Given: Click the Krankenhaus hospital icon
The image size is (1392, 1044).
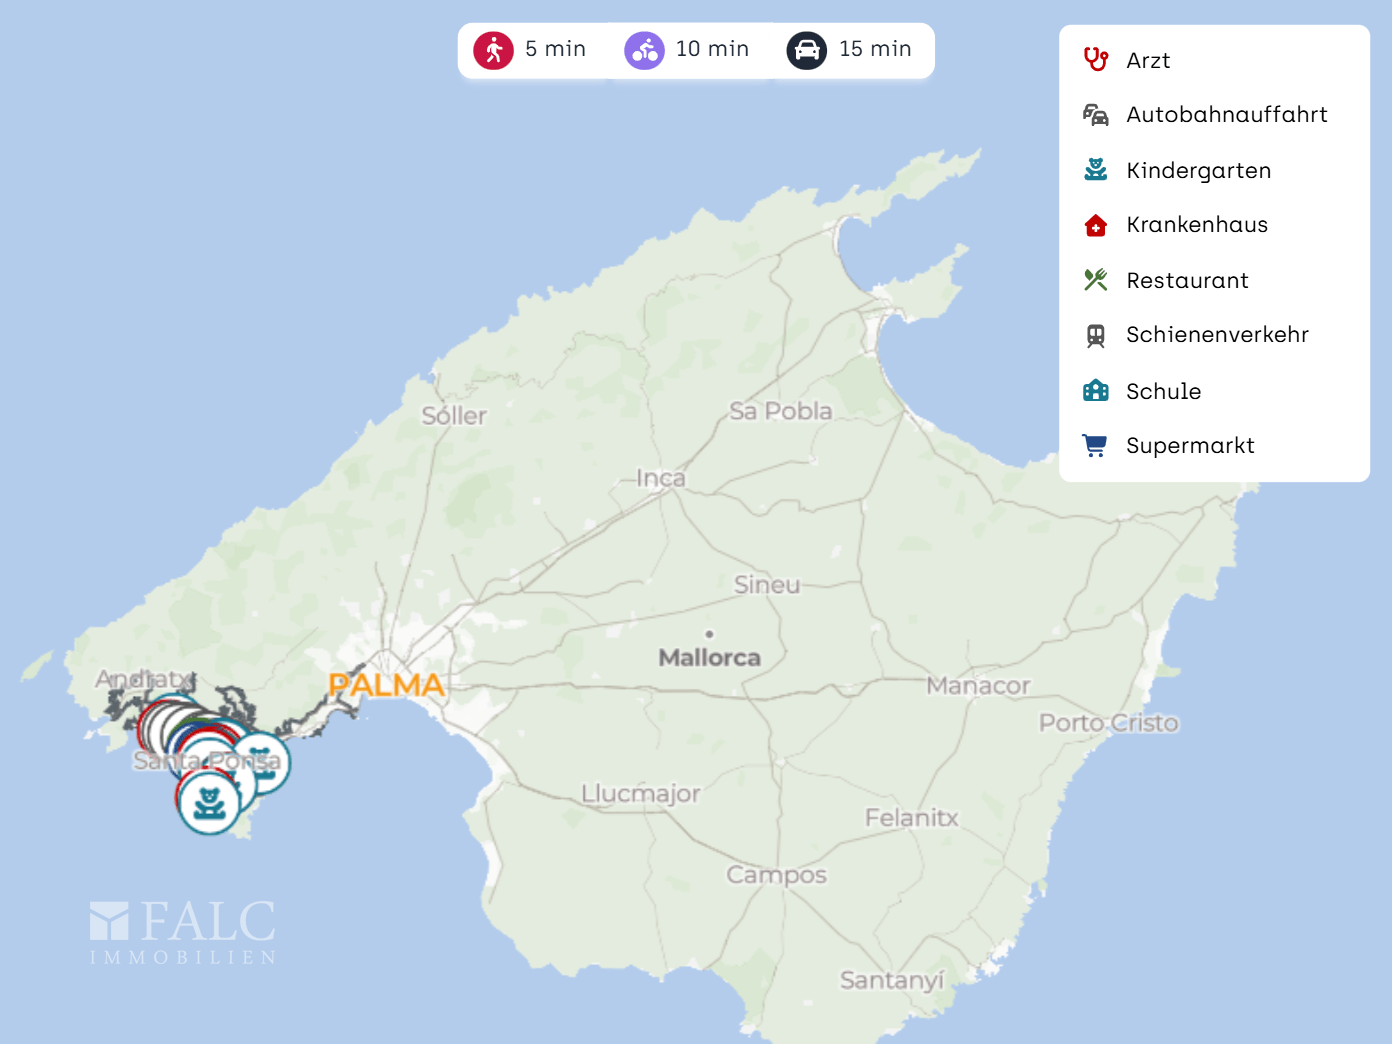Looking at the screenshot, I should pos(1096,225).
